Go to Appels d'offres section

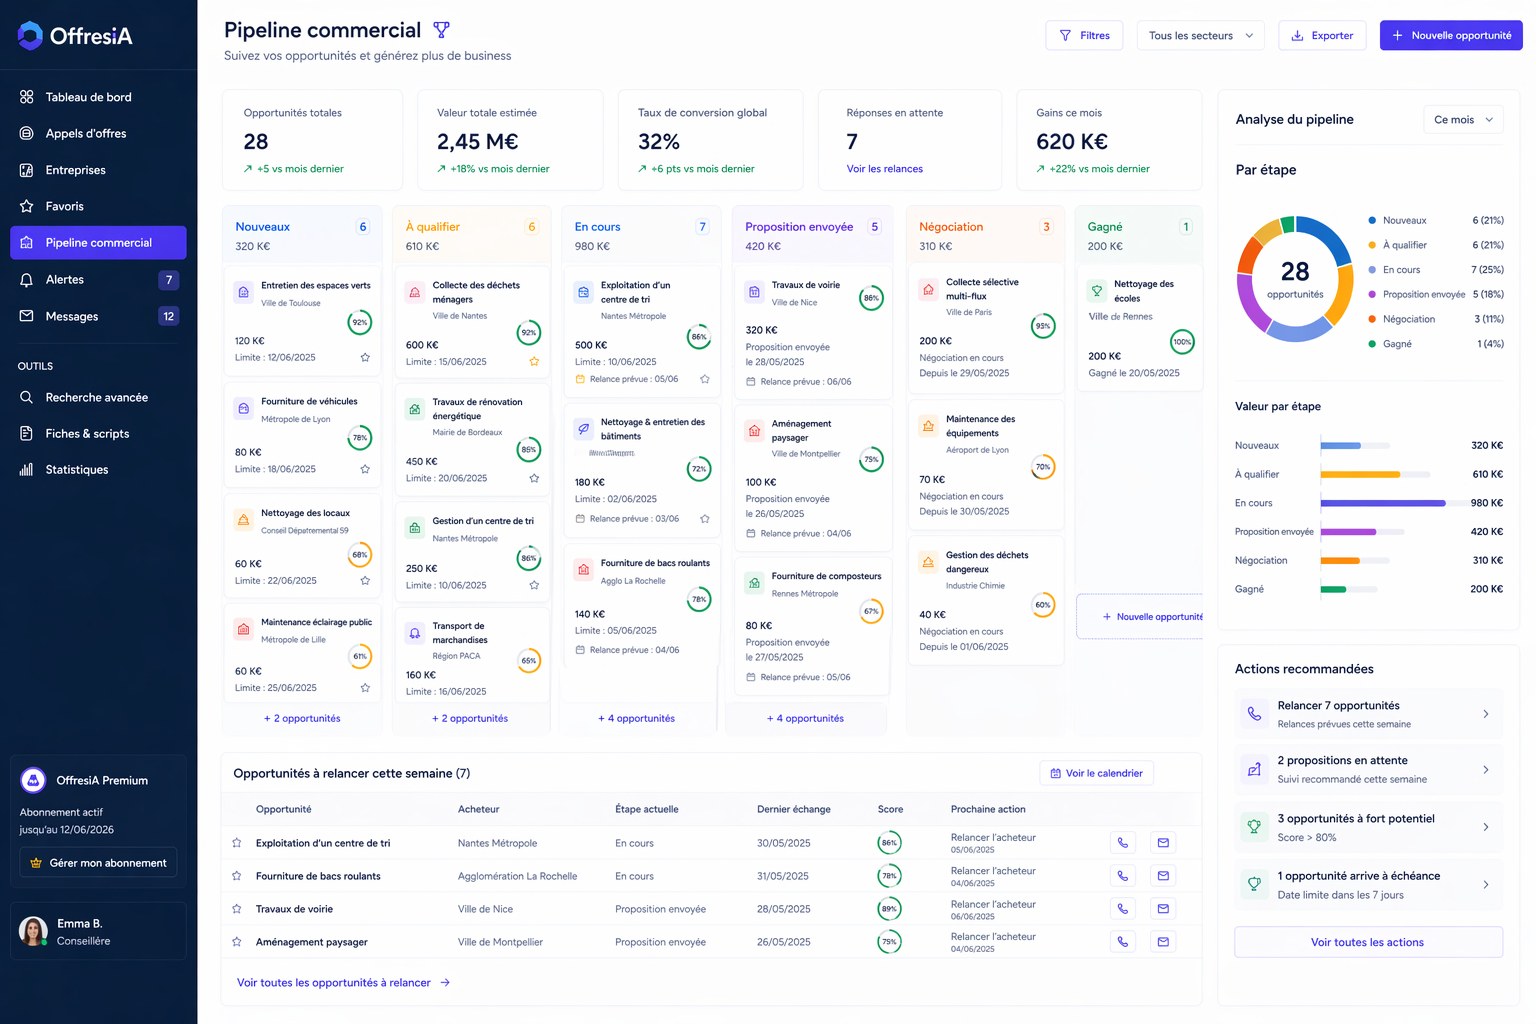(x=98, y=133)
